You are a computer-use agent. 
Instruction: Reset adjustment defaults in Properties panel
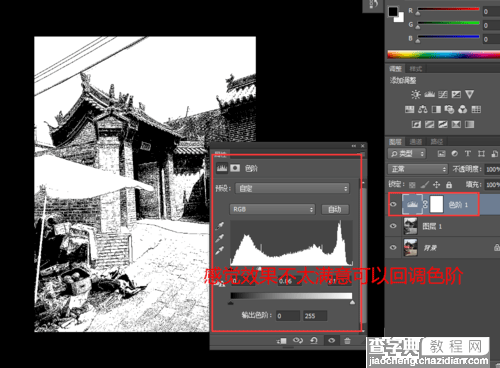coord(314,340)
